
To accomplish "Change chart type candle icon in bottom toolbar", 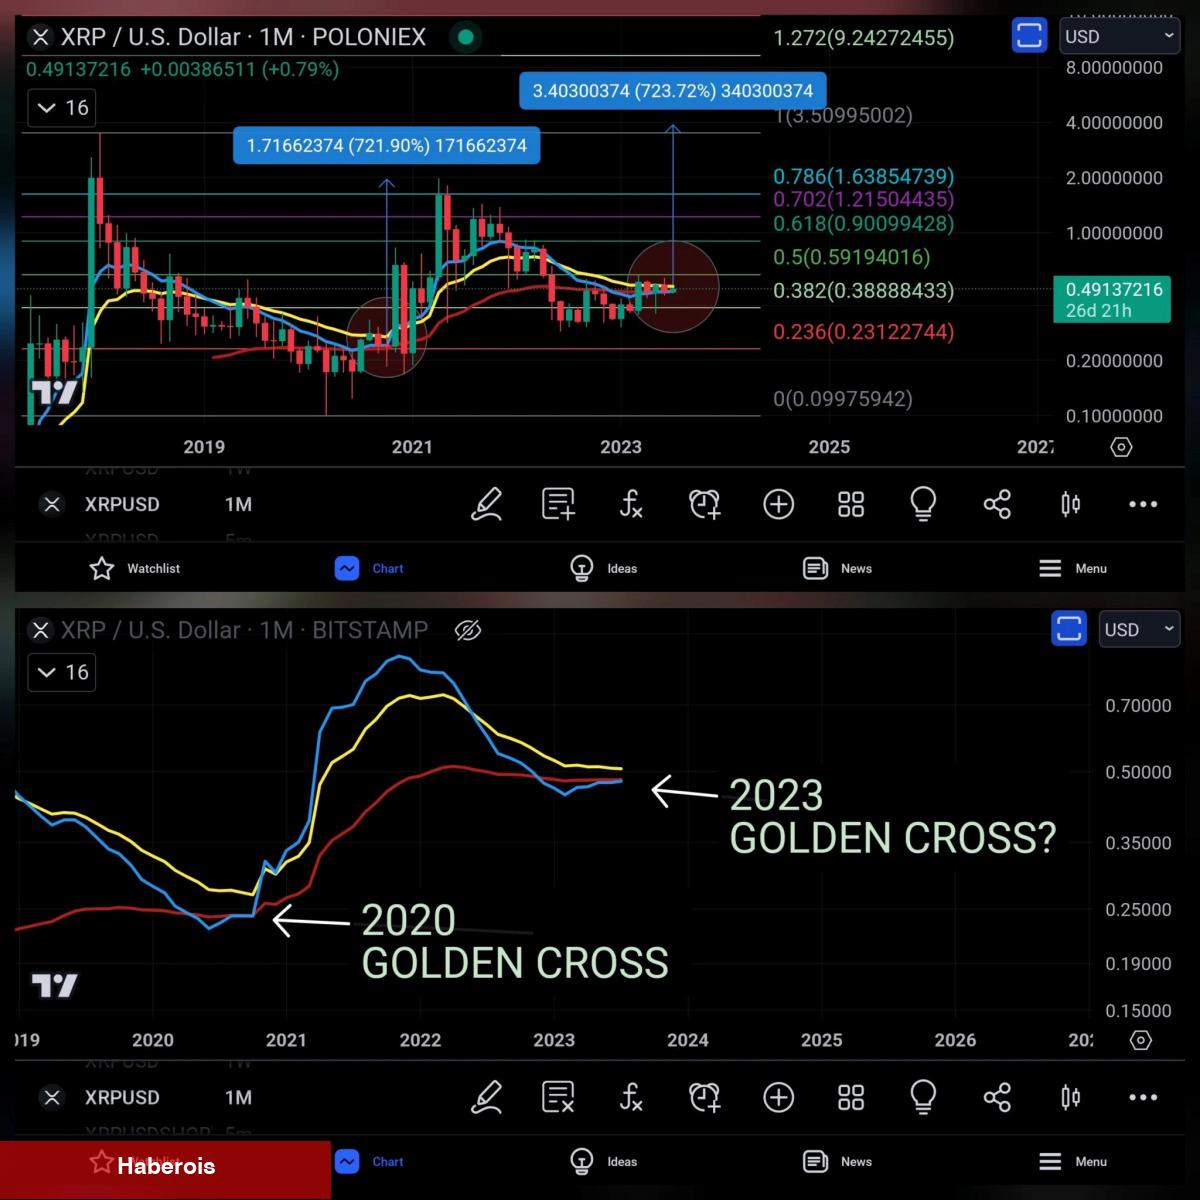I will (x=1070, y=1097).
